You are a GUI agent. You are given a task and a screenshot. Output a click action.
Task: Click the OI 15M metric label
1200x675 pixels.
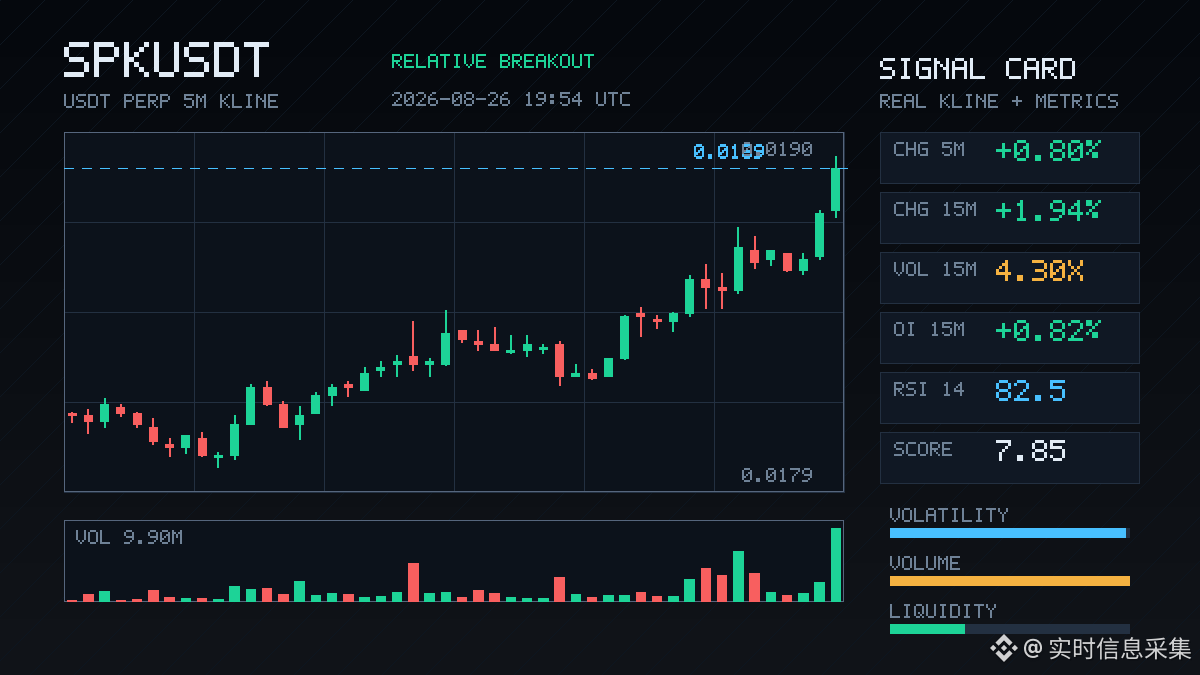(x=929, y=330)
